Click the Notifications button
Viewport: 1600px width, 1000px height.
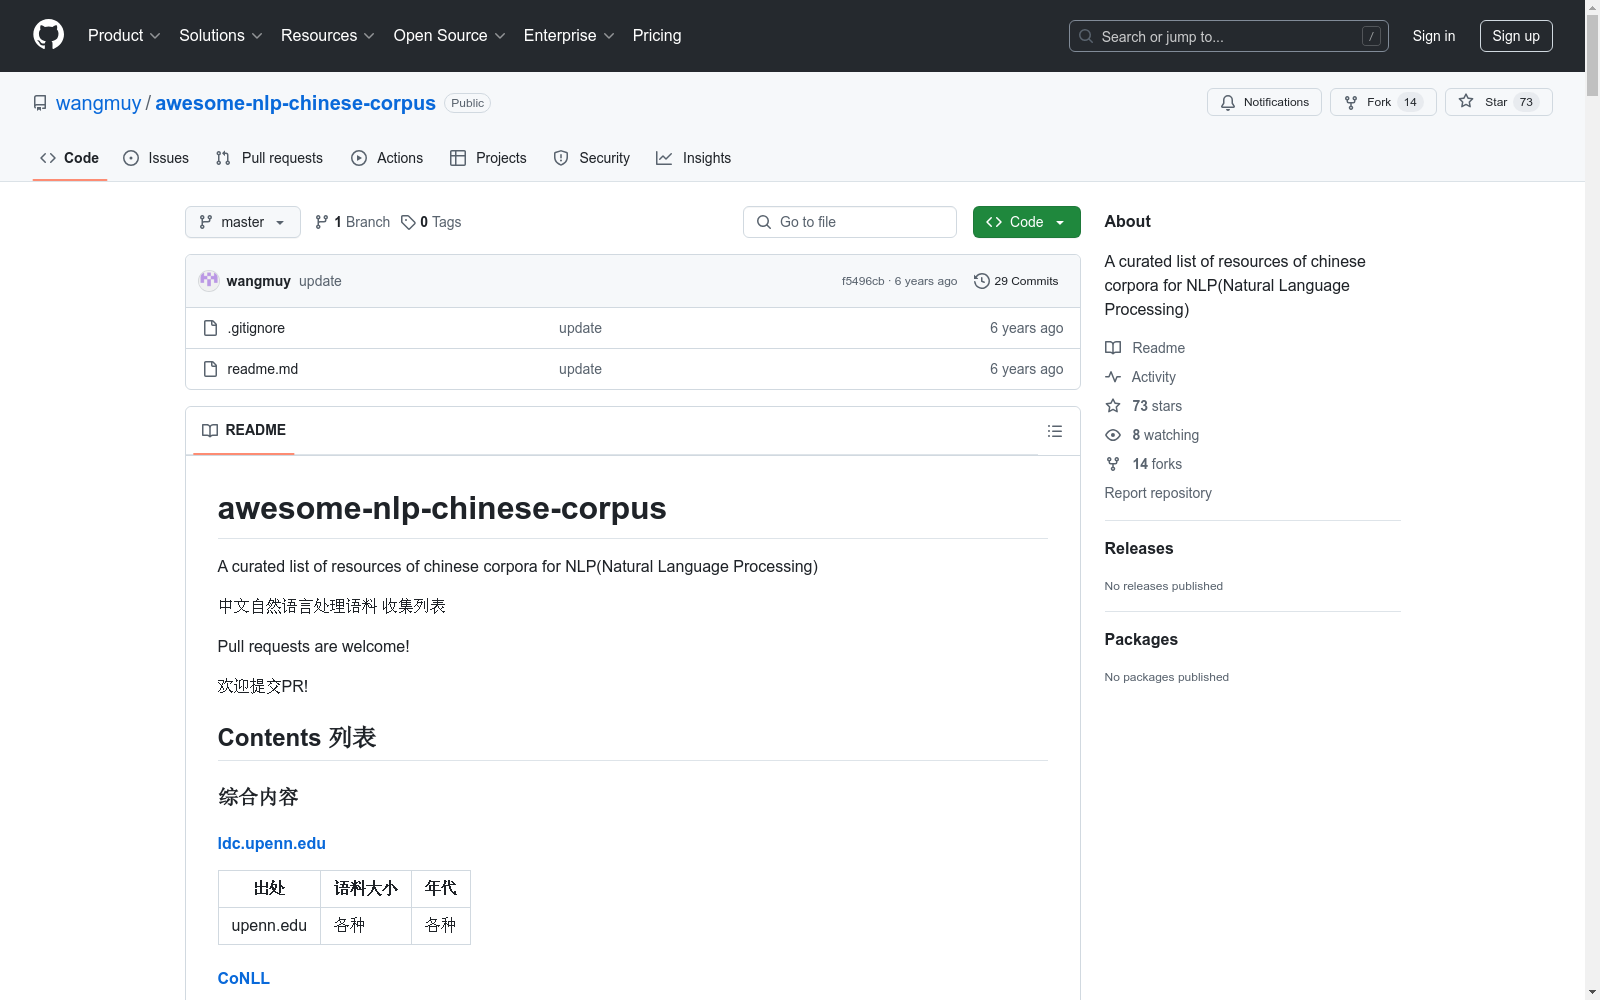pyautogui.click(x=1265, y=102)
